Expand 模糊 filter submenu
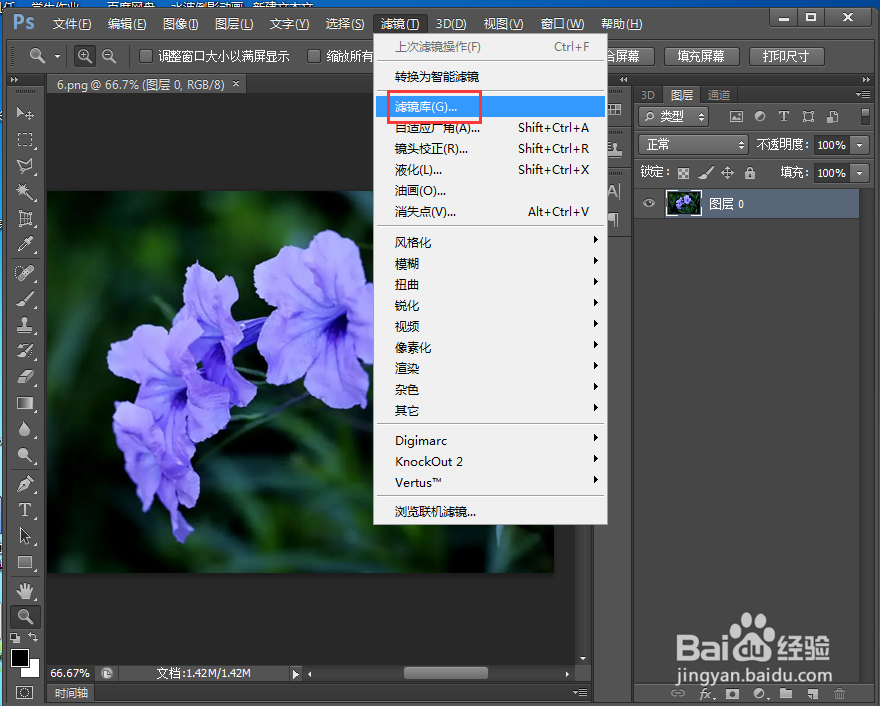Viewport: 880px width, 706px height. (x=490, y=263)
